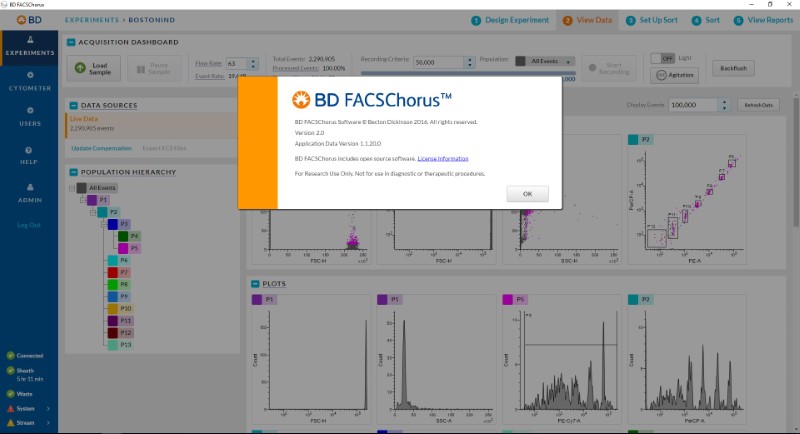The image size is (800, 434).
Task: Expand the Stream status chevron
Action: (48, 423)
